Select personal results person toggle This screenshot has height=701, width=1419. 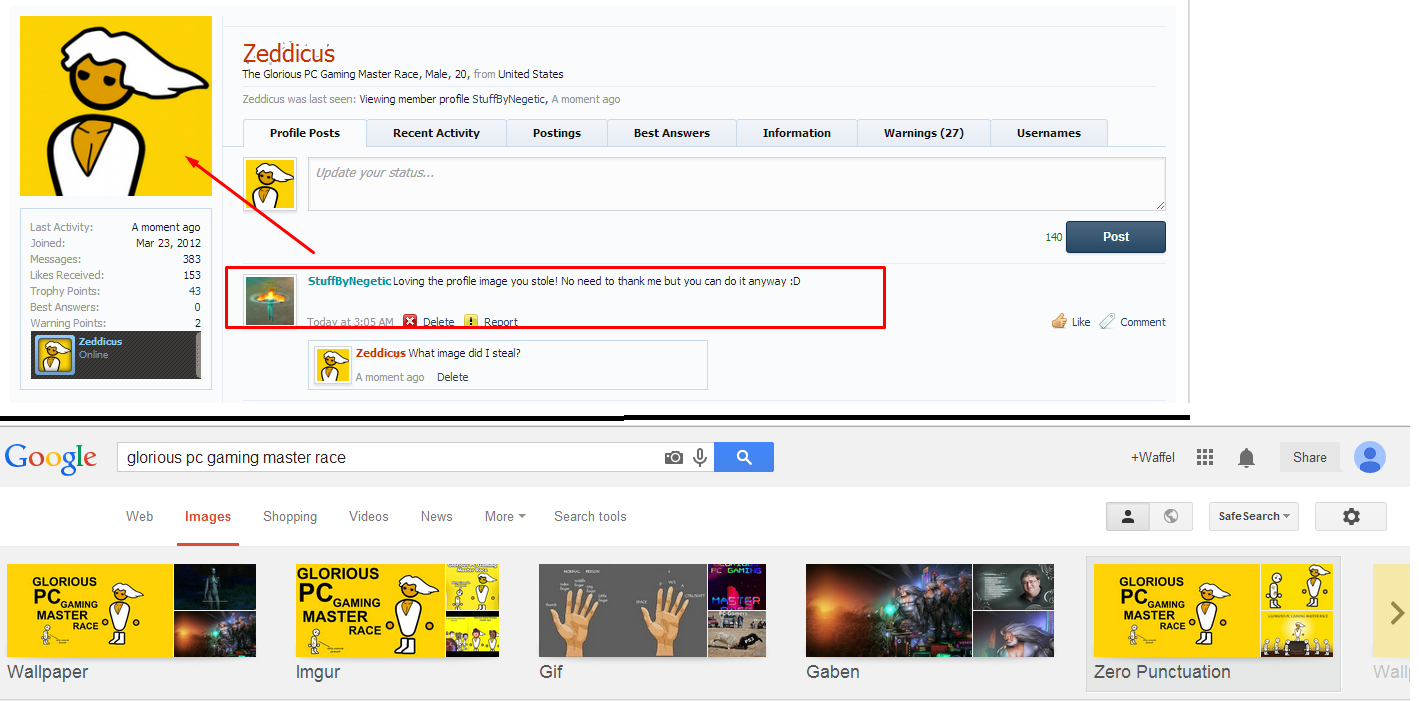click(1128, 516)
